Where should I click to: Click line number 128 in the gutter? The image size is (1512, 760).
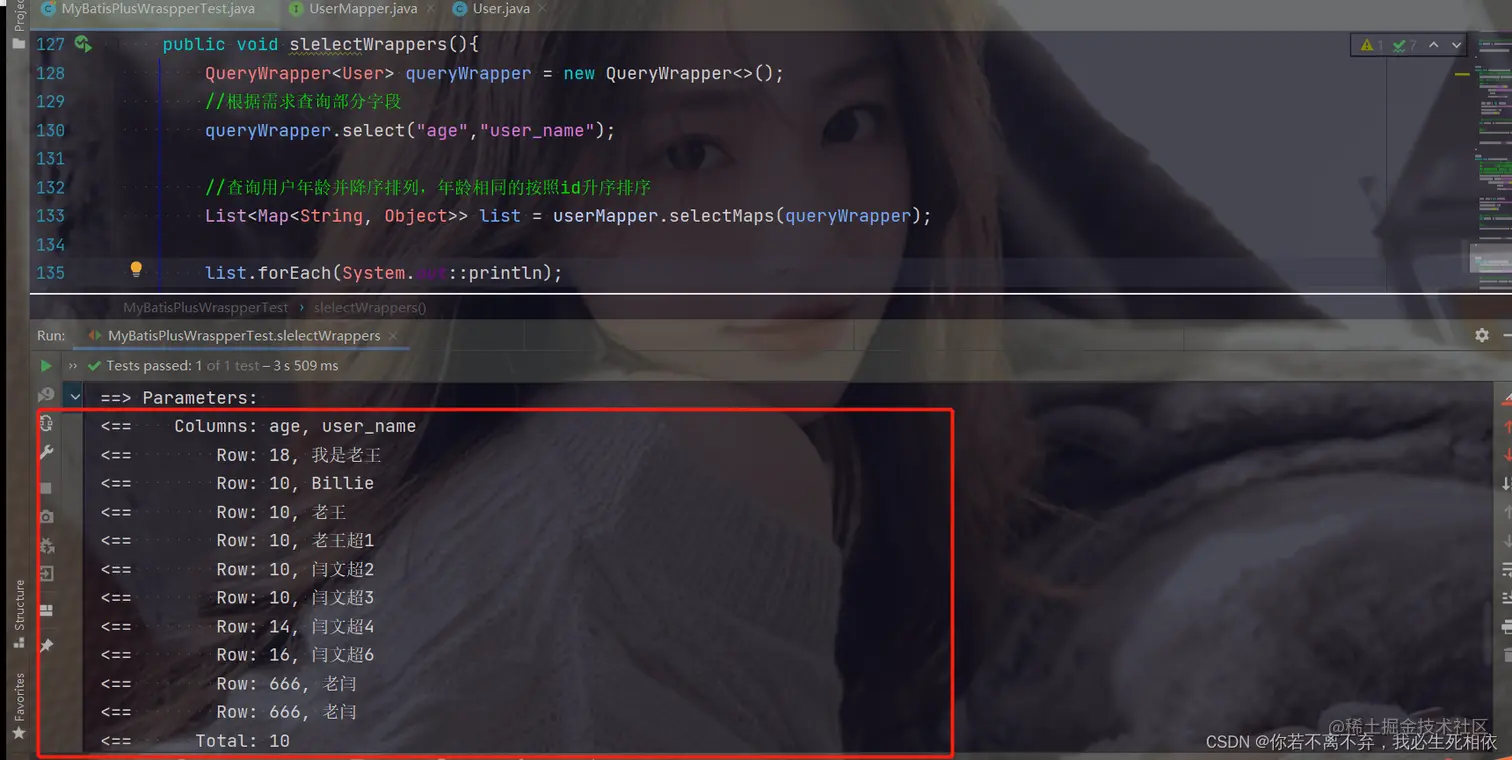pos(50,73)
